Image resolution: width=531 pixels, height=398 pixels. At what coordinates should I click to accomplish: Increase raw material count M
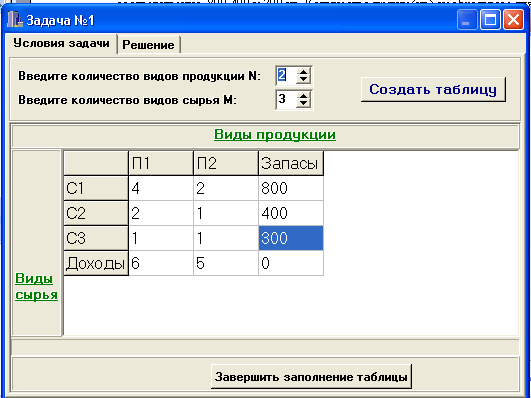pyautogui.click(x=303, y=95)
